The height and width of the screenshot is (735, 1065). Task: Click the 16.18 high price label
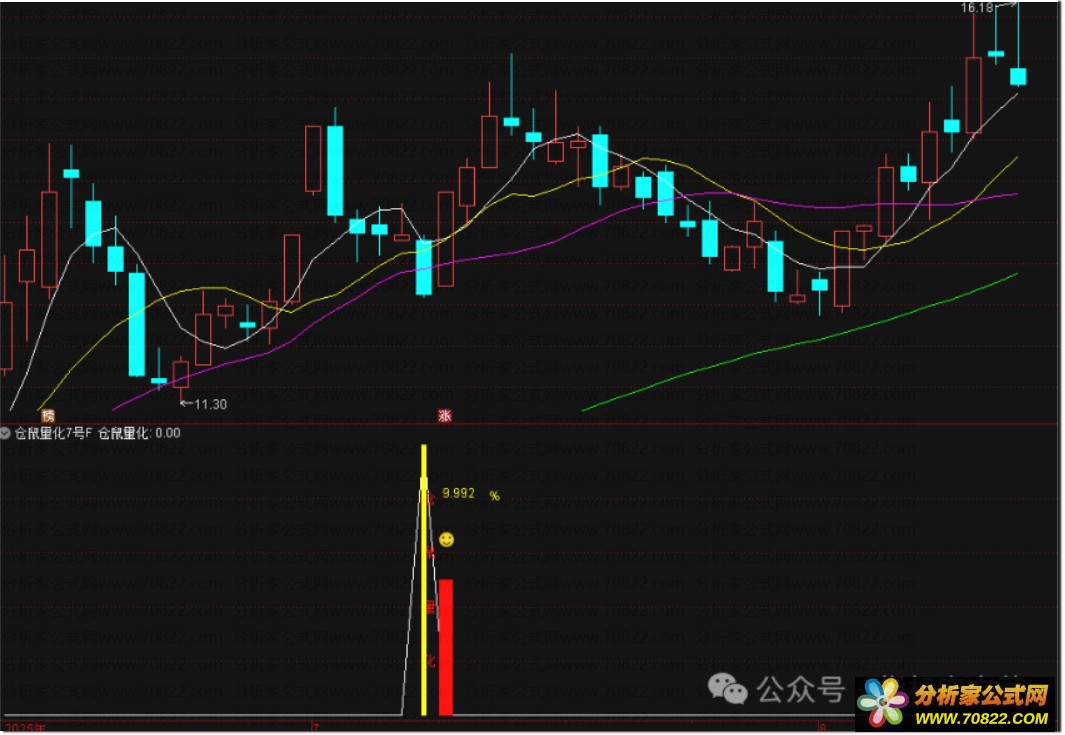(977, 7)
